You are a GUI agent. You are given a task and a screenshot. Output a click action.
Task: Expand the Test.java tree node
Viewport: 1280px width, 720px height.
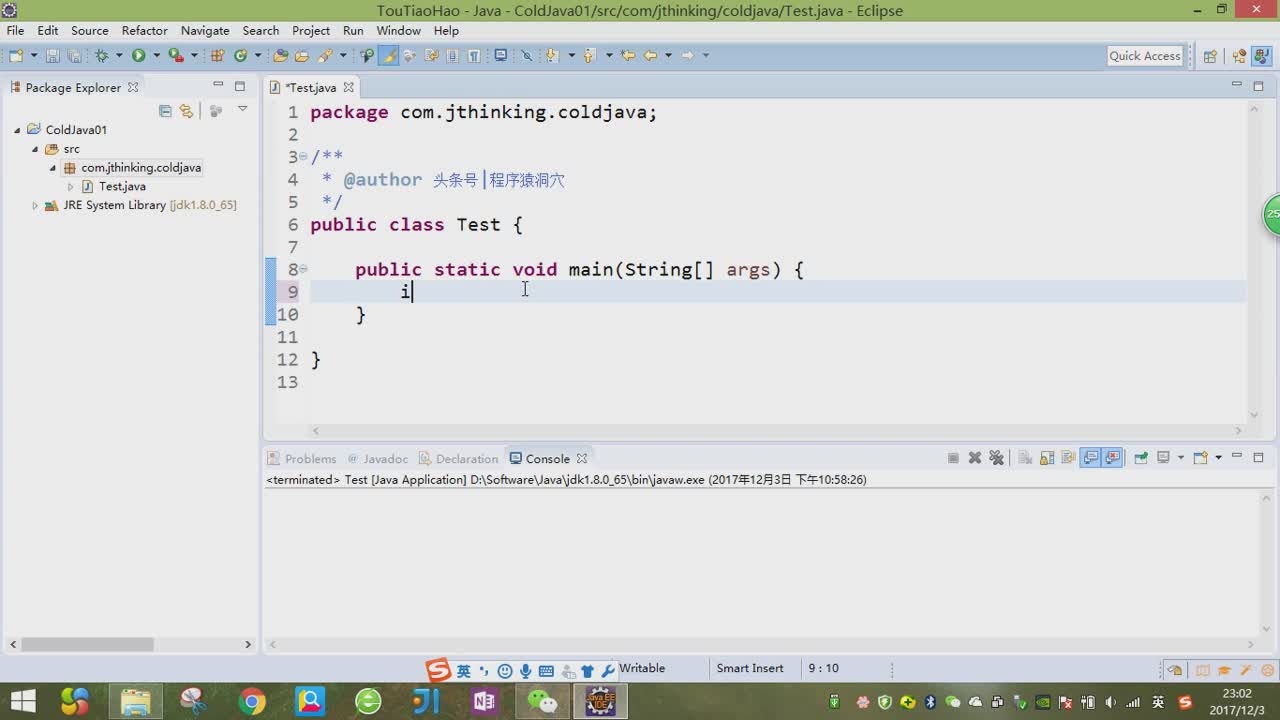tap(71, 186)
